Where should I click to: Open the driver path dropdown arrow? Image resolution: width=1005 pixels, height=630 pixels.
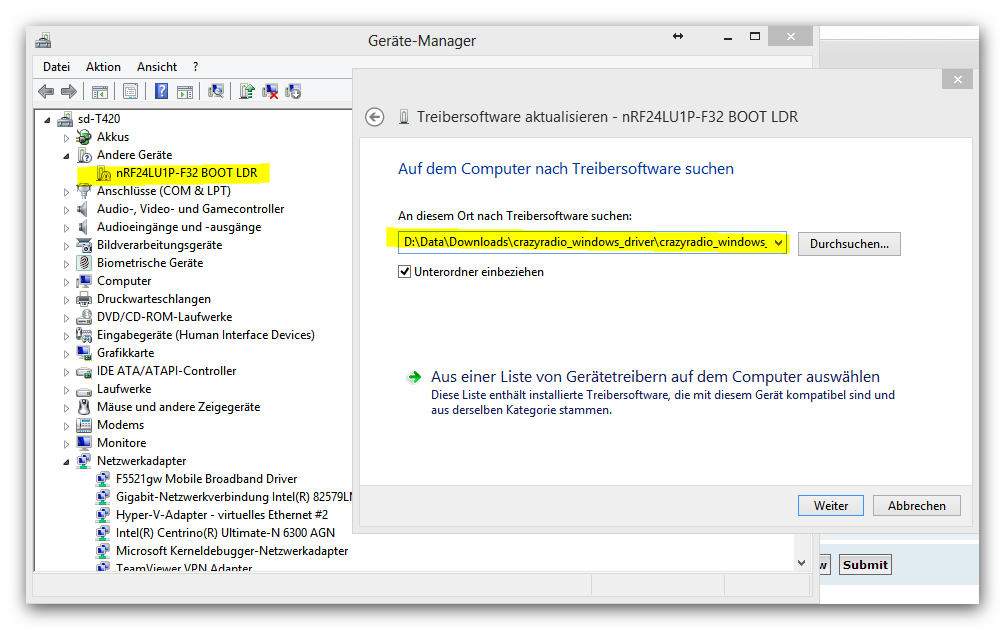[x=778, y=243]
